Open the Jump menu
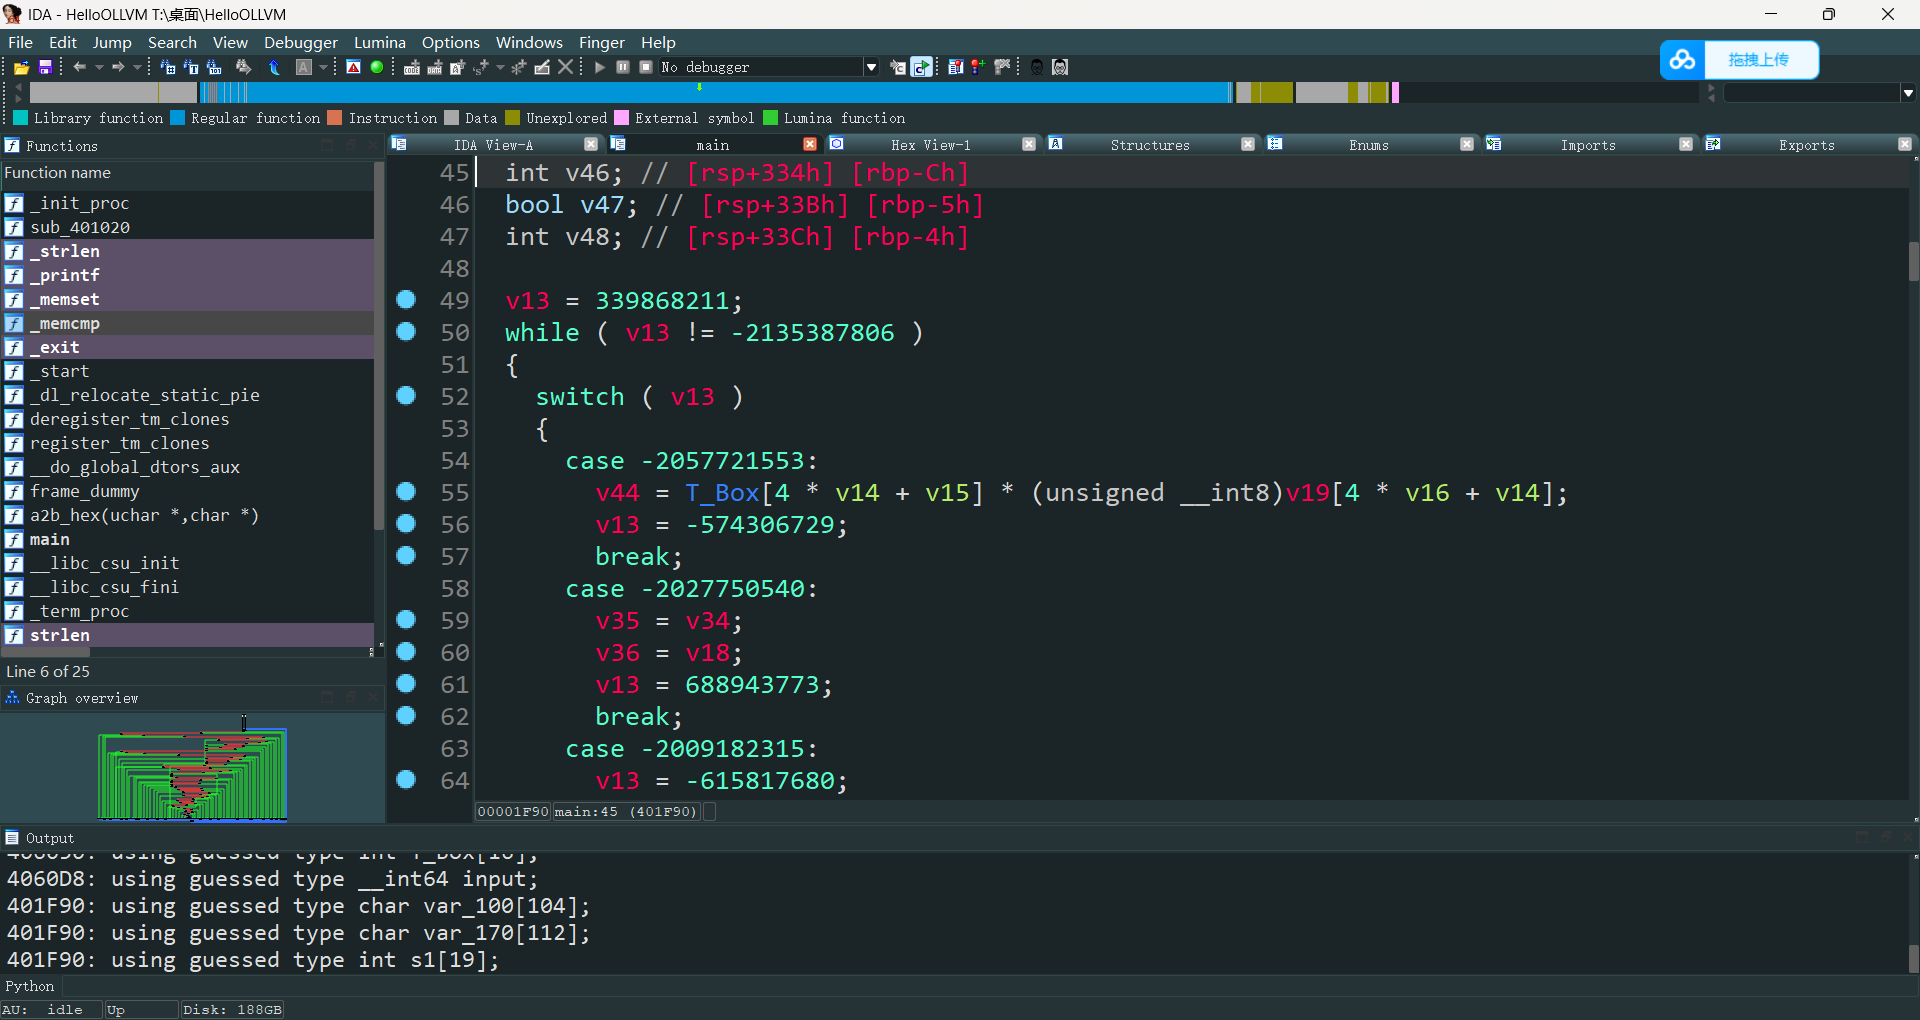Viewport: 1920px width, 1020px height. click(112, 42)
